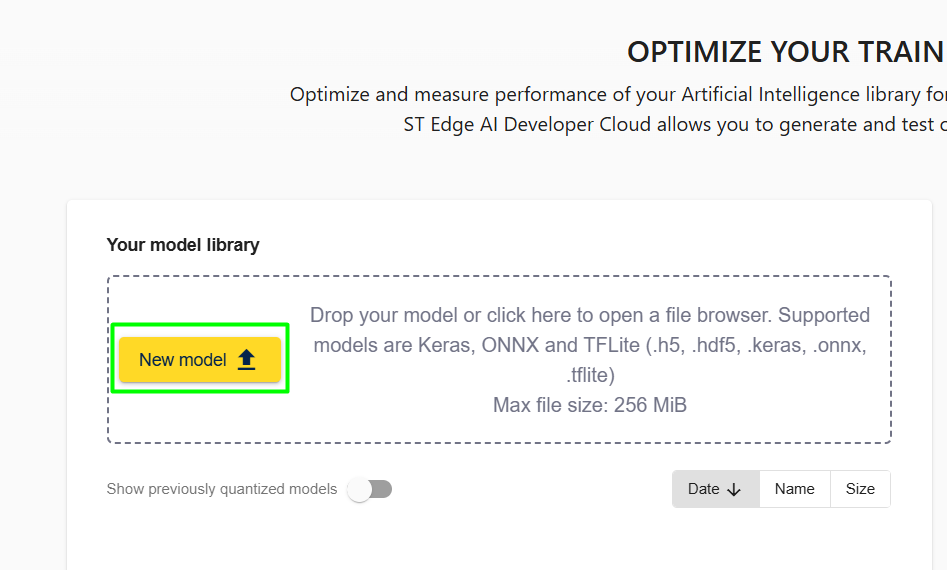Click the 'Your model library' heading
Screen dimensions: 947x570
click(183, 245)
